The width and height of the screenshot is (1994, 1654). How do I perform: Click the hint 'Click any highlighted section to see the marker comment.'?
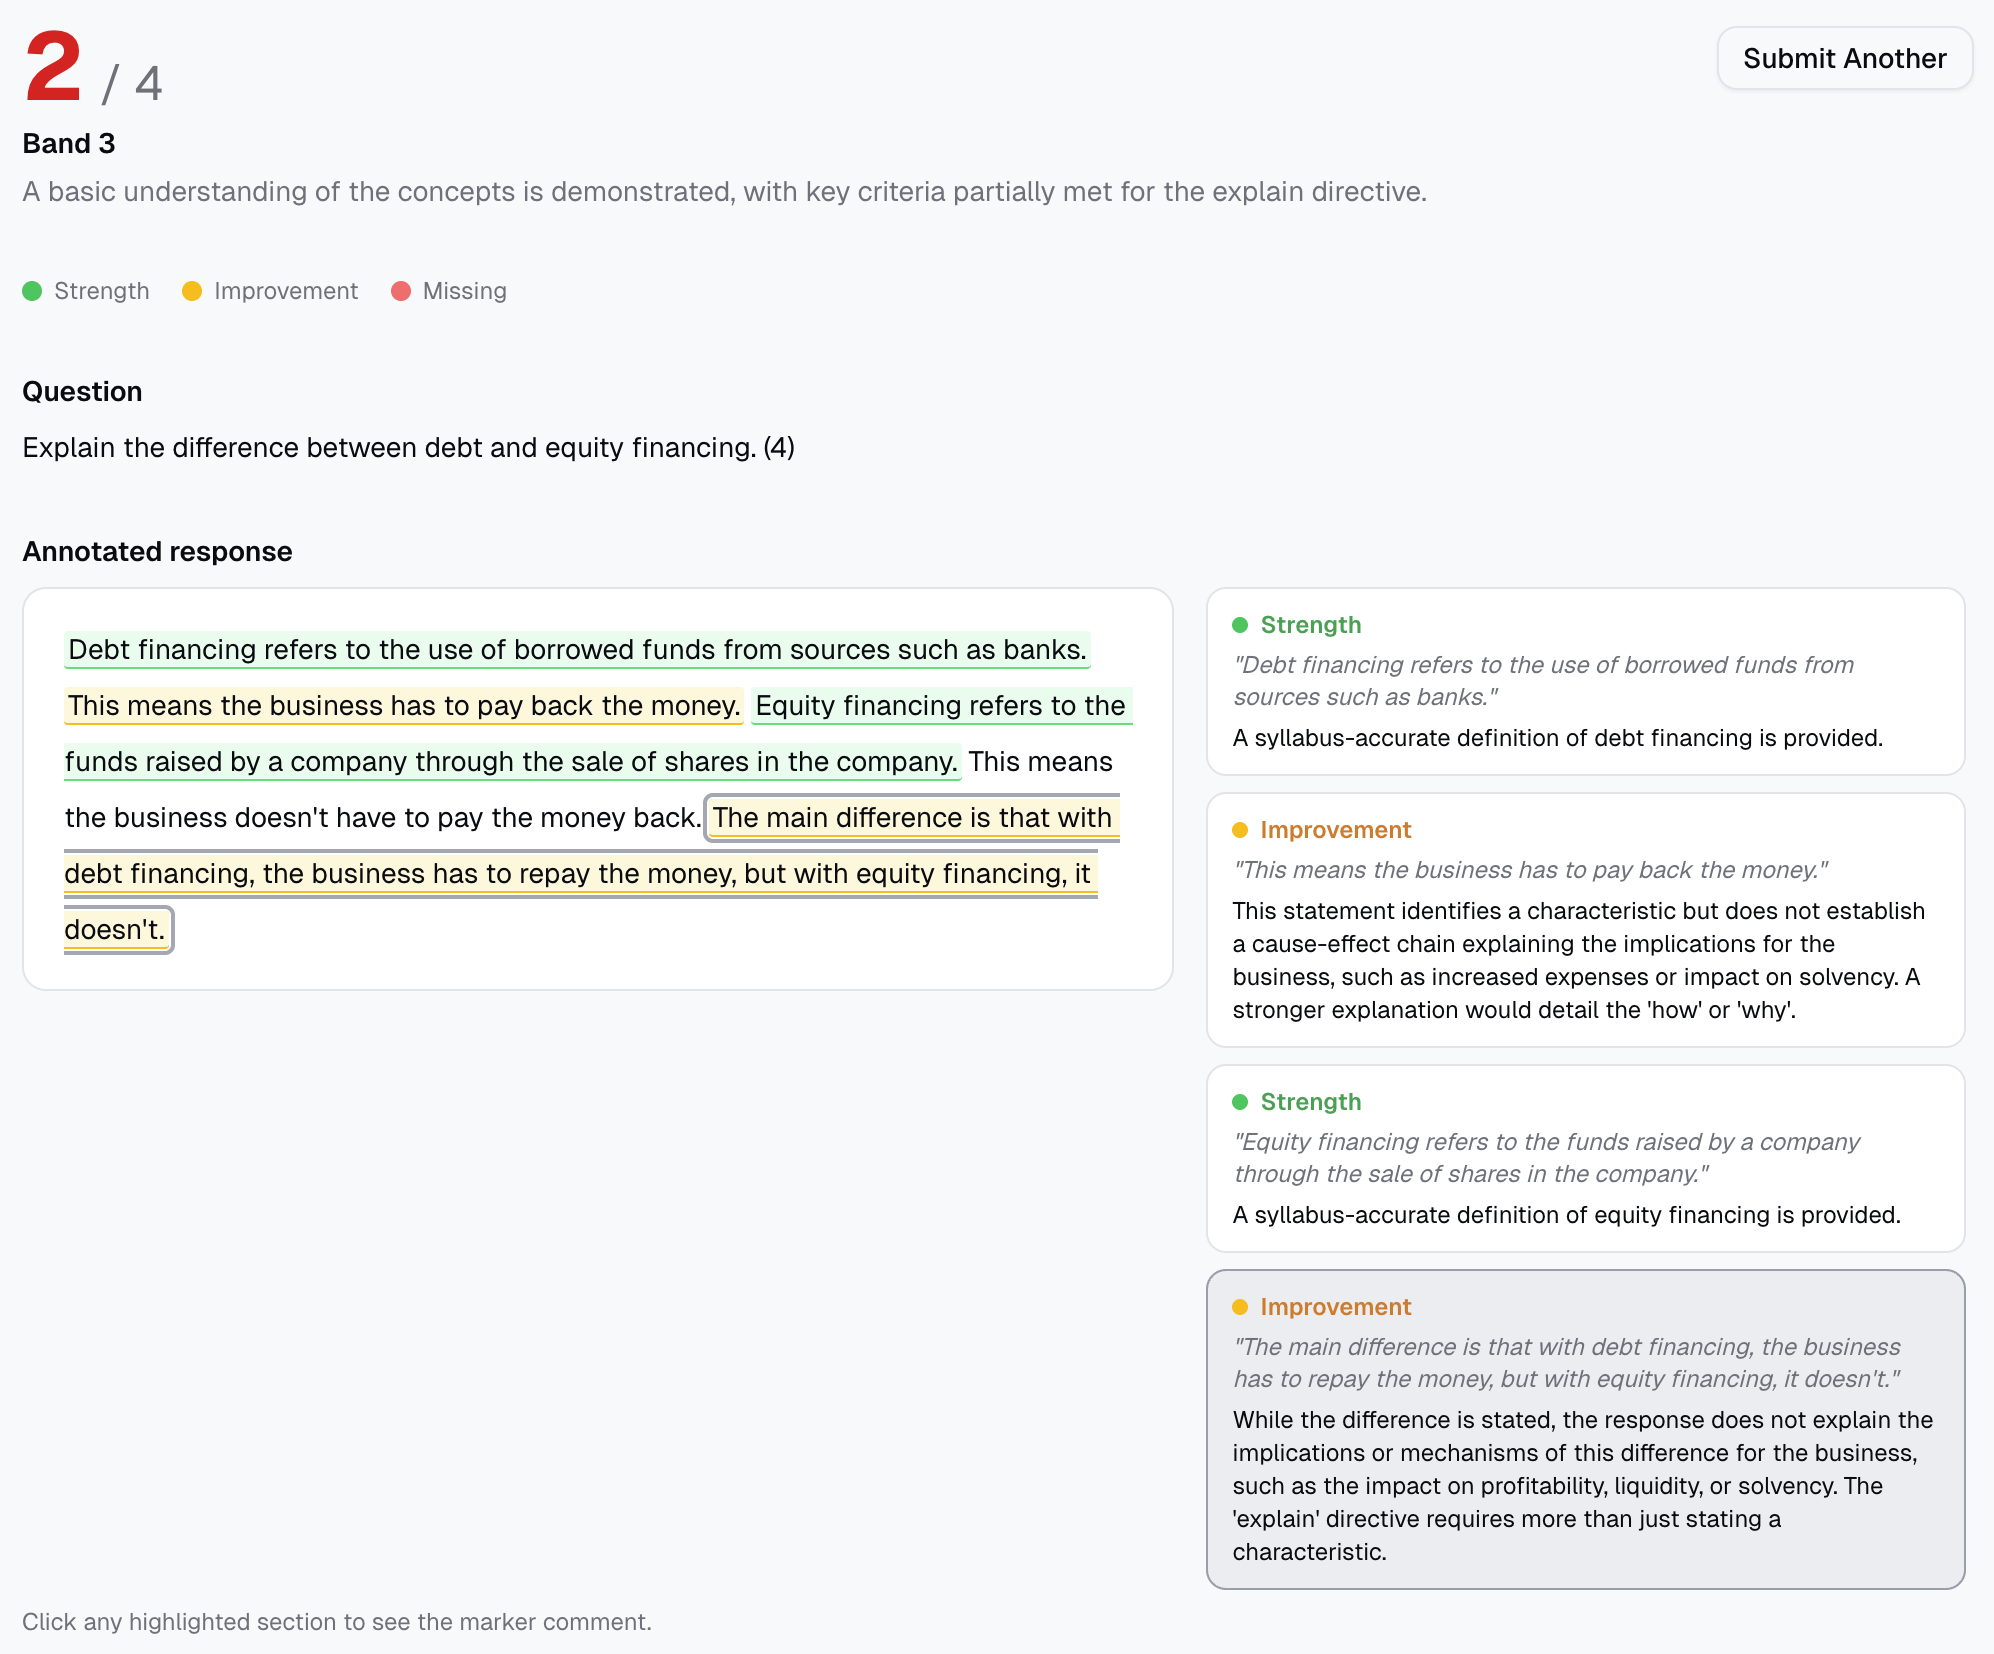336,1621
